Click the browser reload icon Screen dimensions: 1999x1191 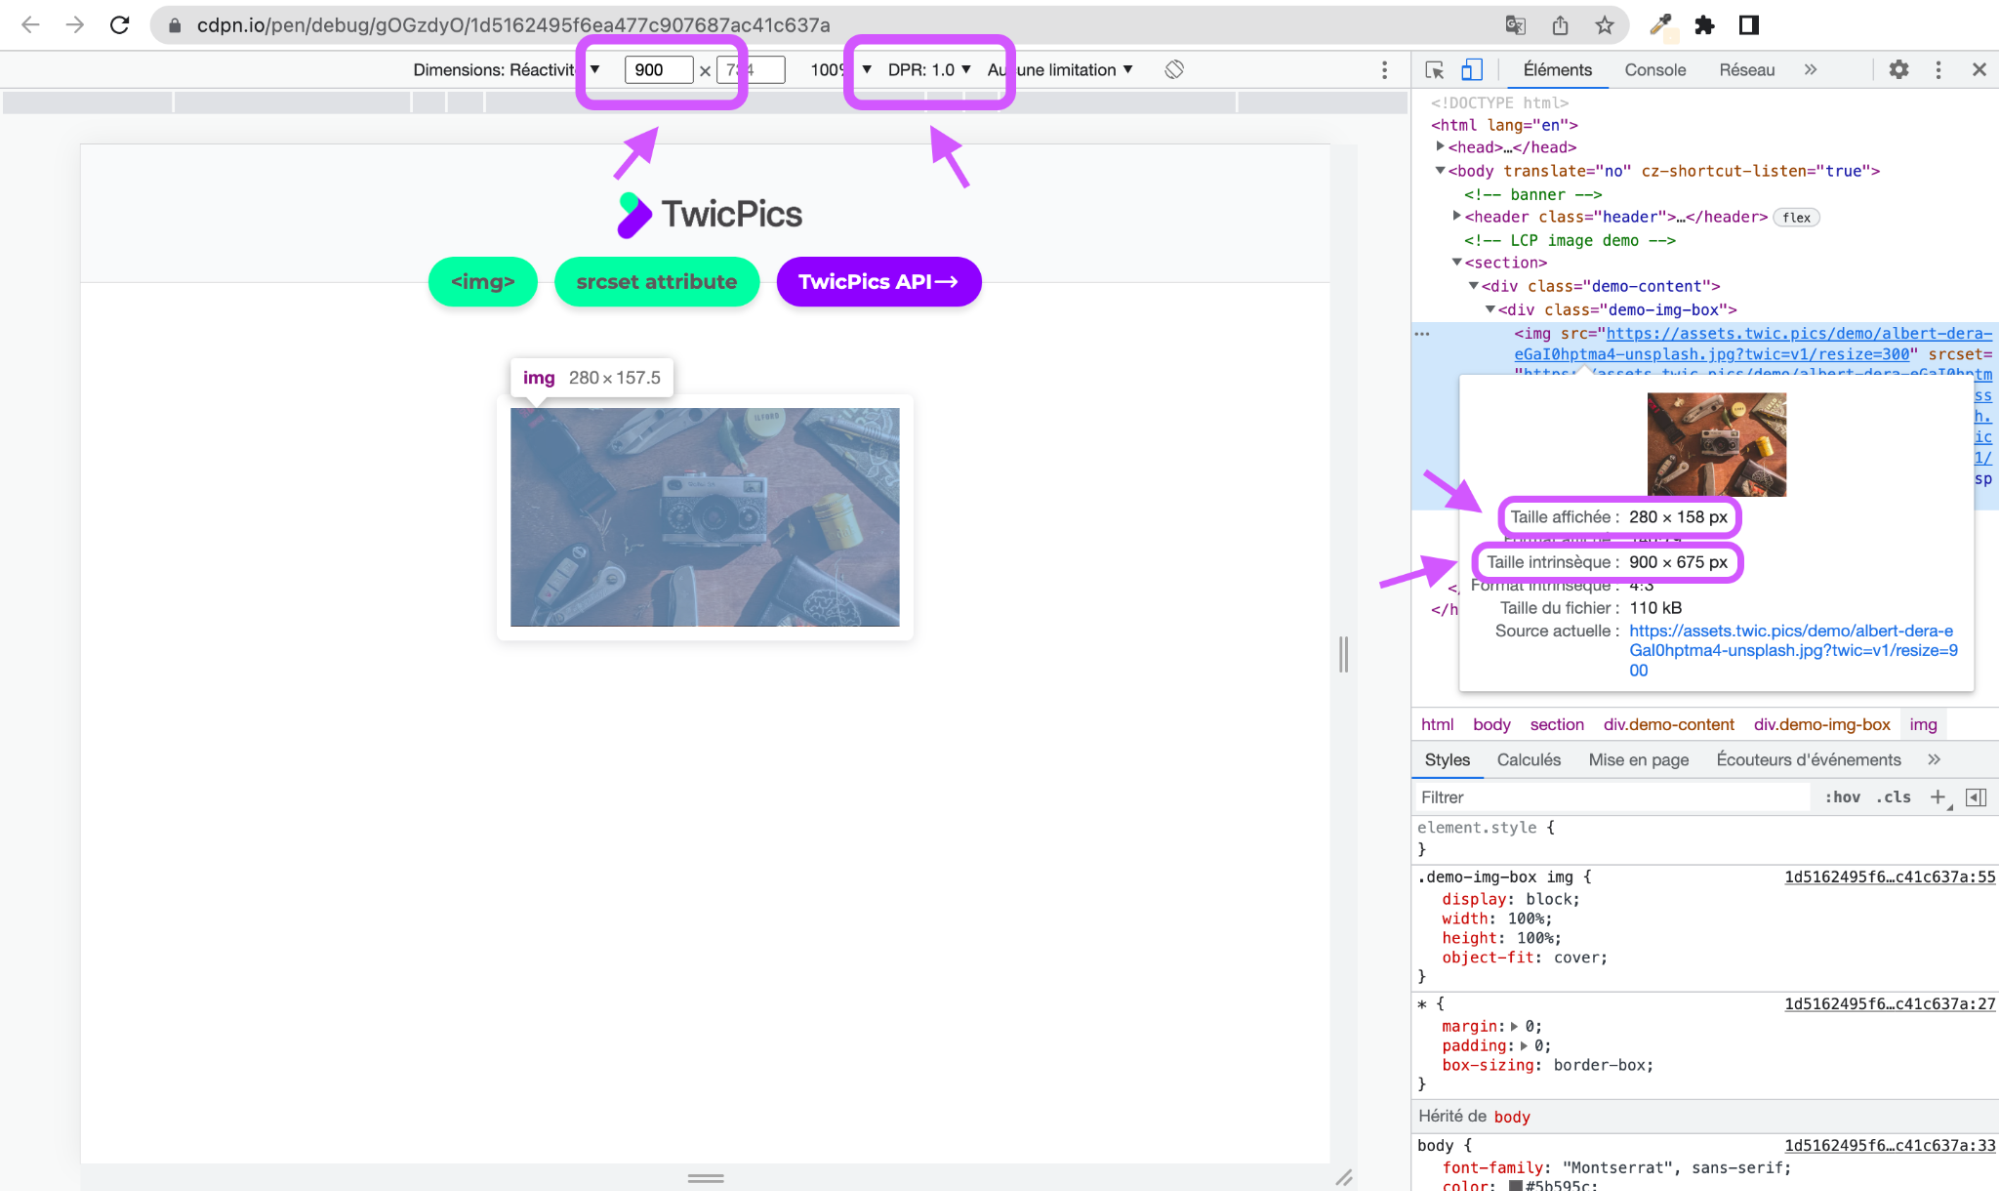(x=117, y=25)
